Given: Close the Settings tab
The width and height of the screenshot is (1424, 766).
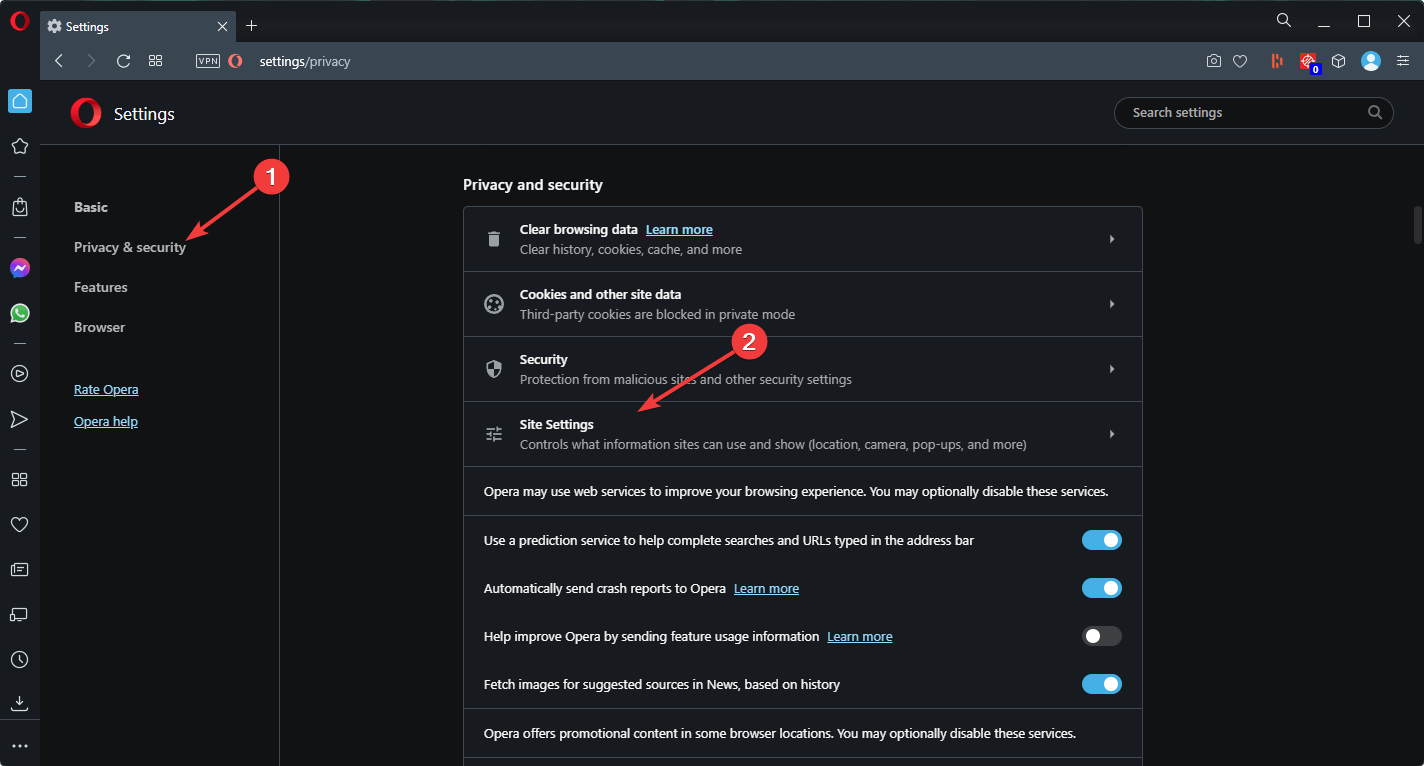Looking at the screenshot, I should pyautogui.click(x=222, y=26).
